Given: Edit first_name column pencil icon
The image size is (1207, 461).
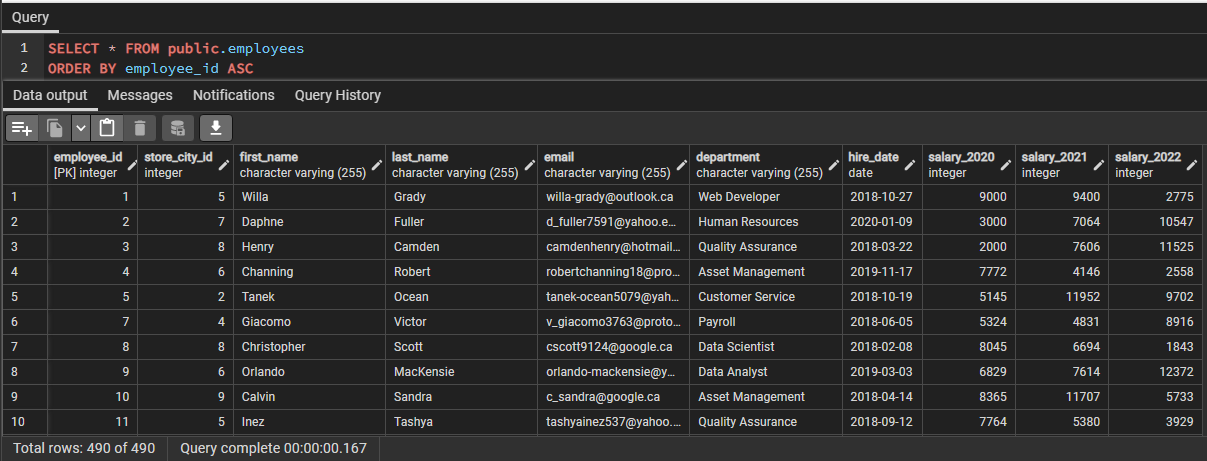Looking at the screenshot, I should pos(377,164).
